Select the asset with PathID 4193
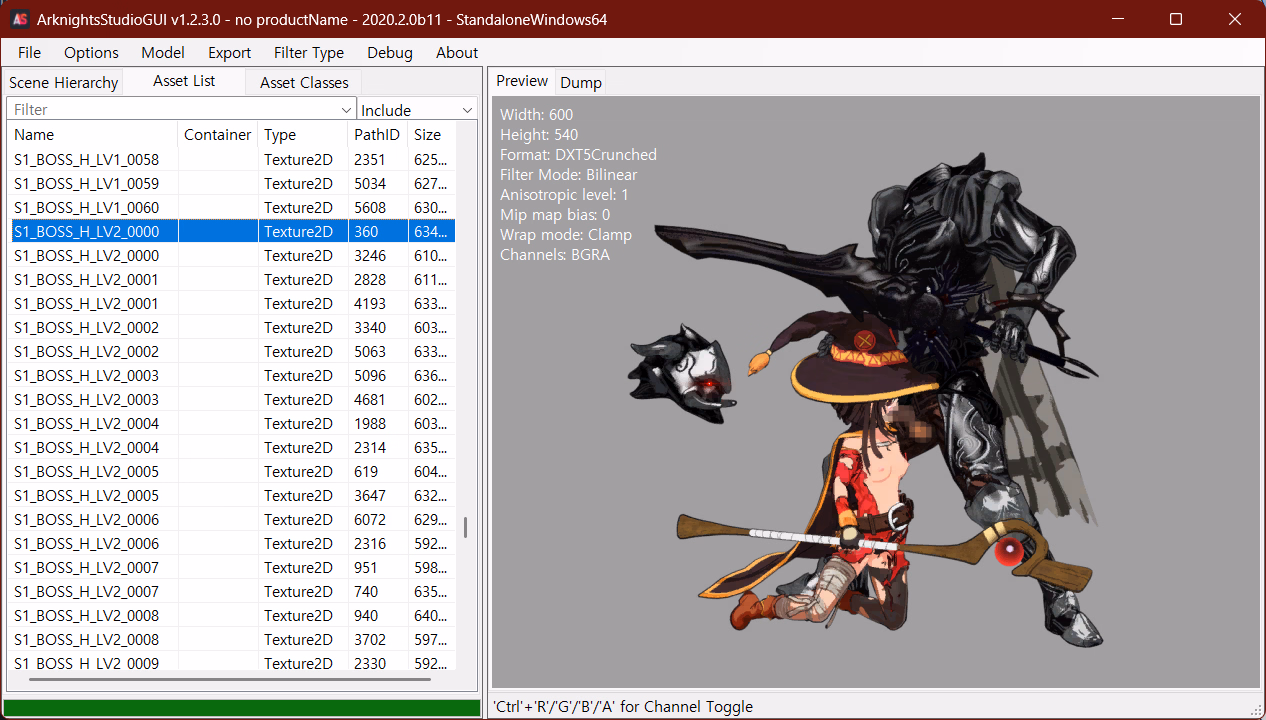1266x720 pixels. 233,303
